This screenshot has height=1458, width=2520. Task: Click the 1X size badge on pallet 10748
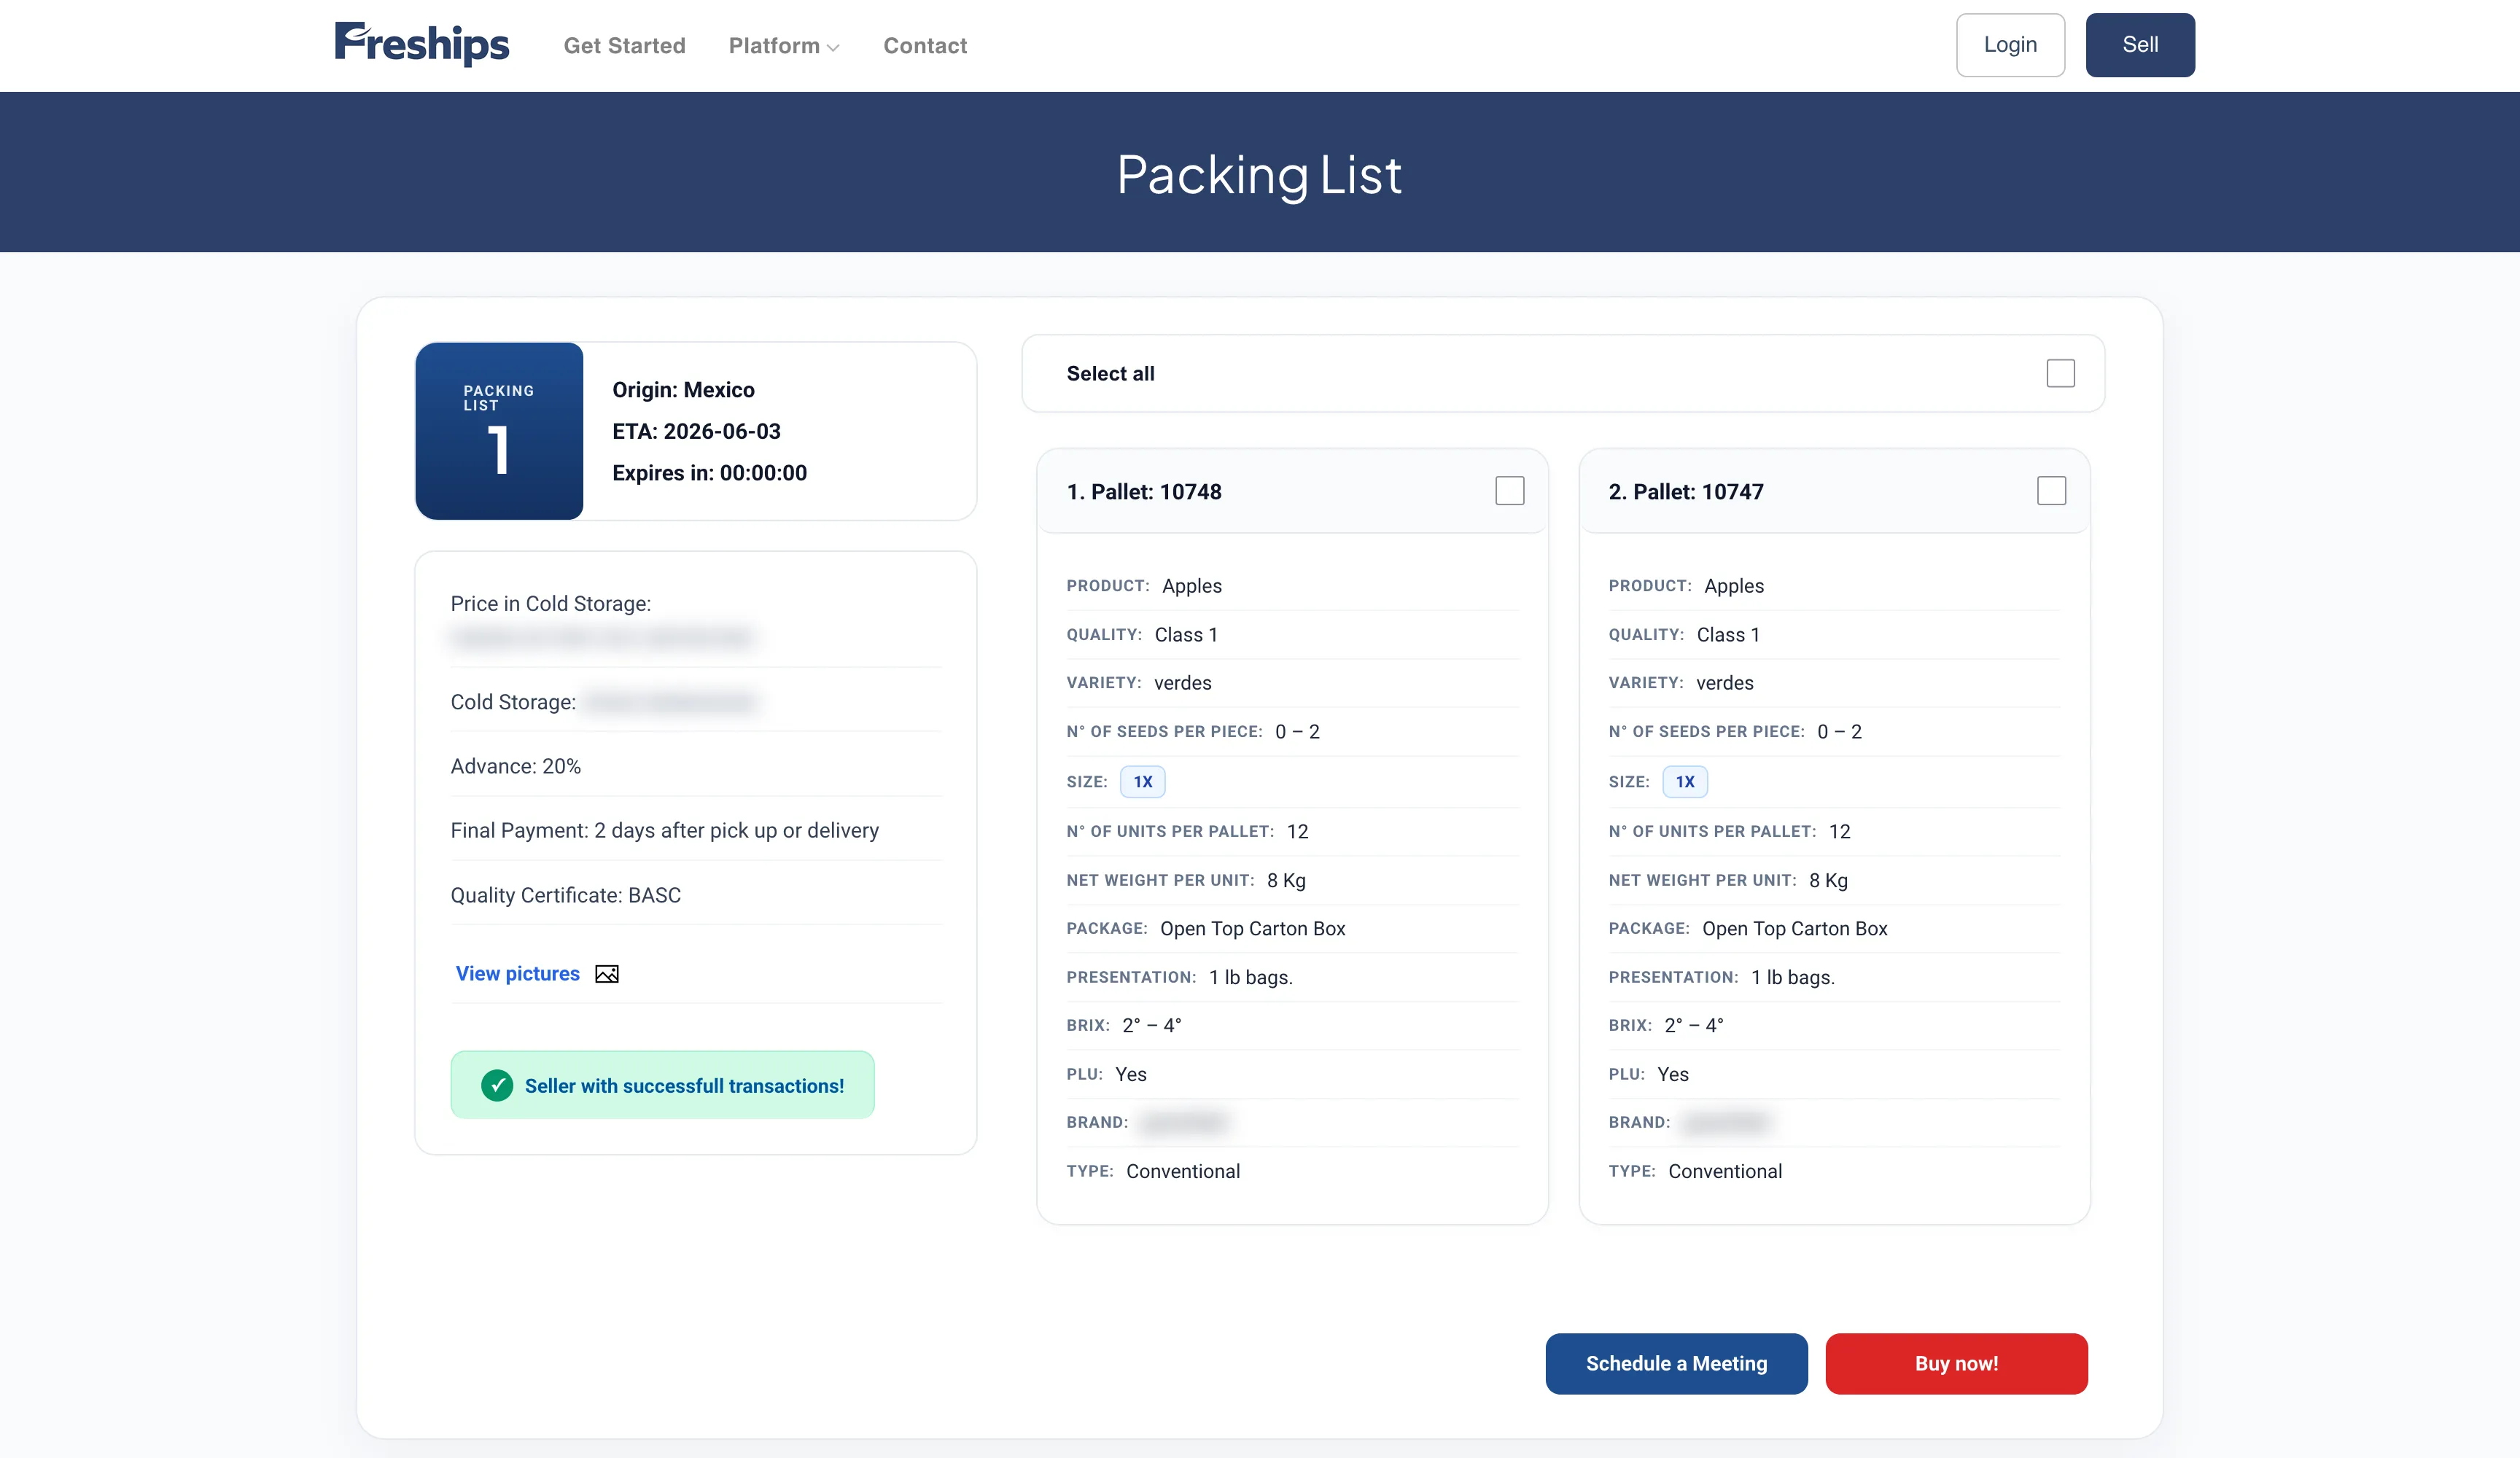1143,782
